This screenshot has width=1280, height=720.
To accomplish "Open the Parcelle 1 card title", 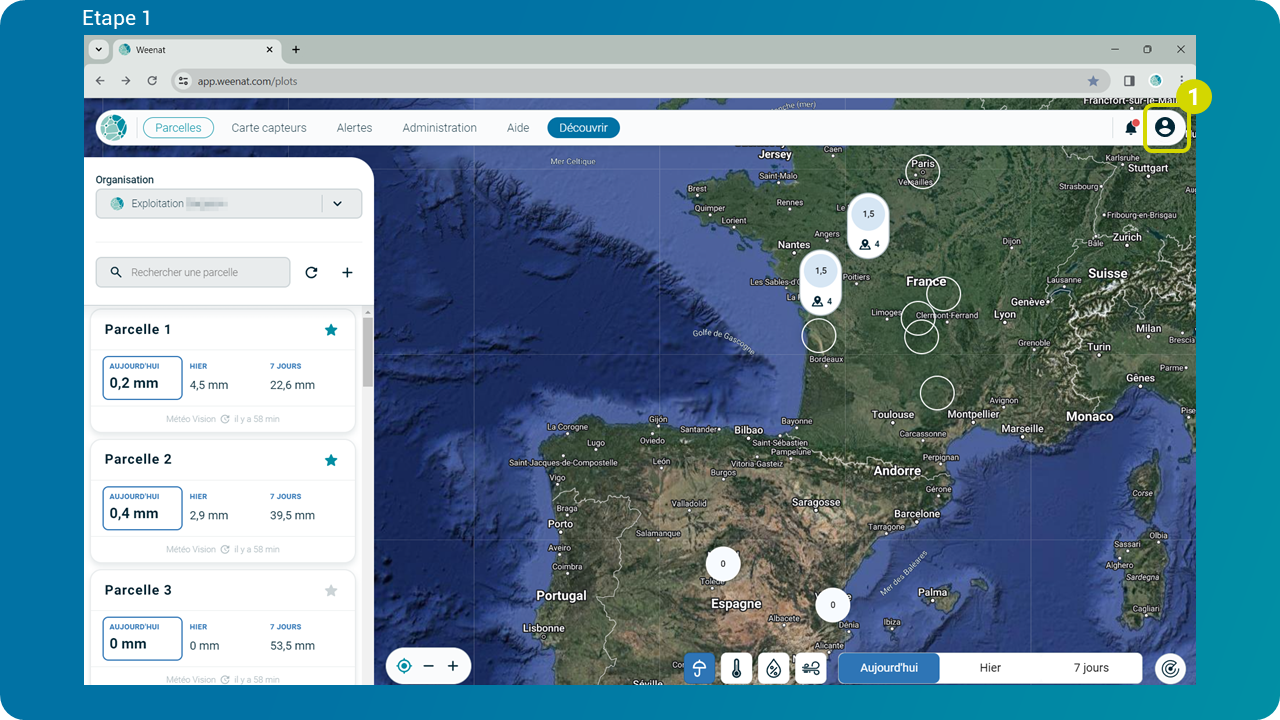I will [138, 330].
